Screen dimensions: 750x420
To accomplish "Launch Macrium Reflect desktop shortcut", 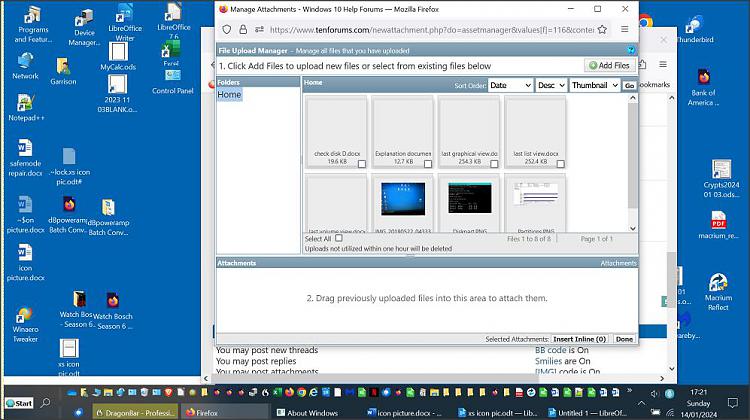I will (x=718, y=292).
